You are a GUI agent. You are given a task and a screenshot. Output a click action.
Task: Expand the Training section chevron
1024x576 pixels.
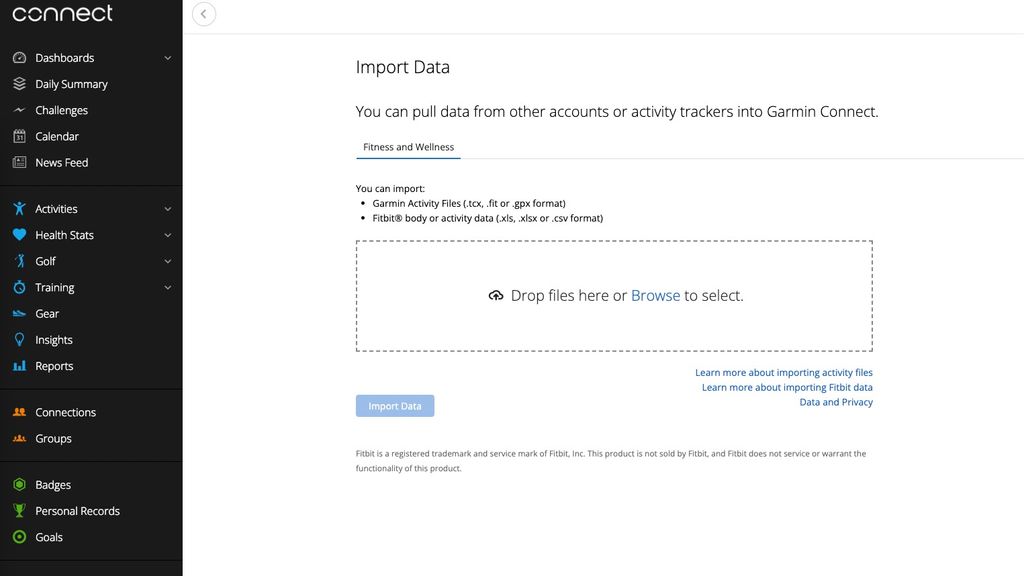pyautogui.click(x=167, y=287)
